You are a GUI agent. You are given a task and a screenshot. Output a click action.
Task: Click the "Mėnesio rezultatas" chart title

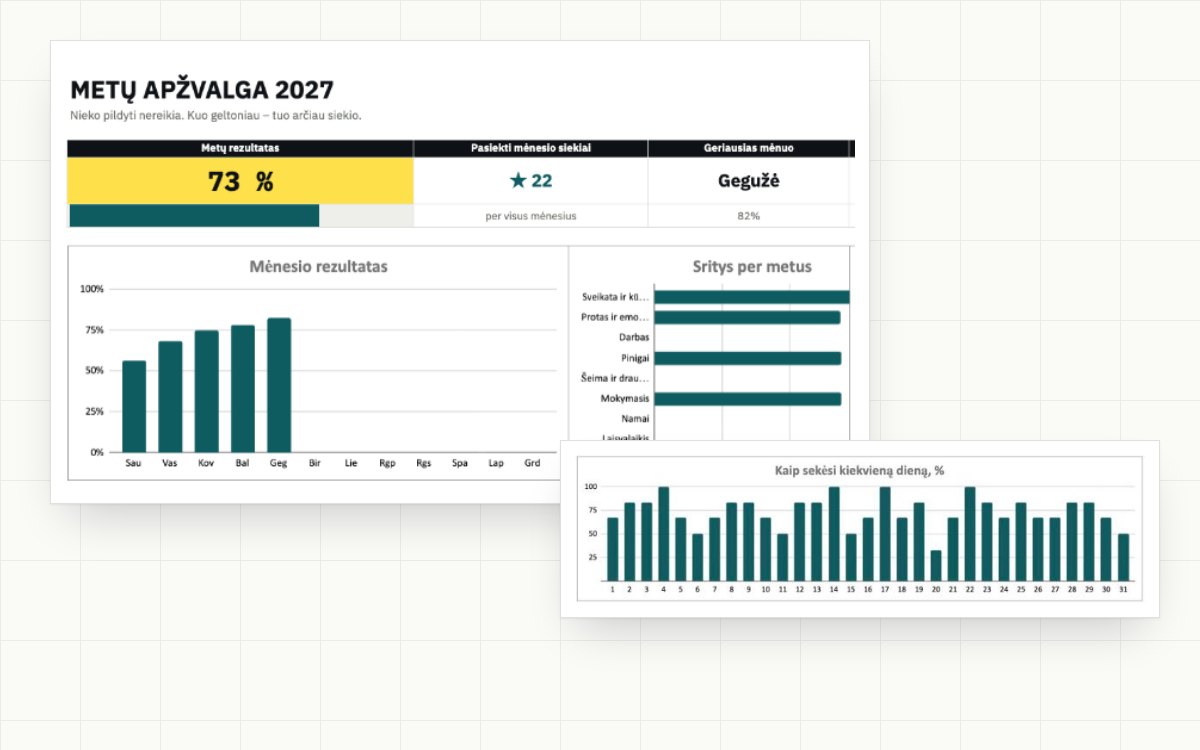click(318, 267)
